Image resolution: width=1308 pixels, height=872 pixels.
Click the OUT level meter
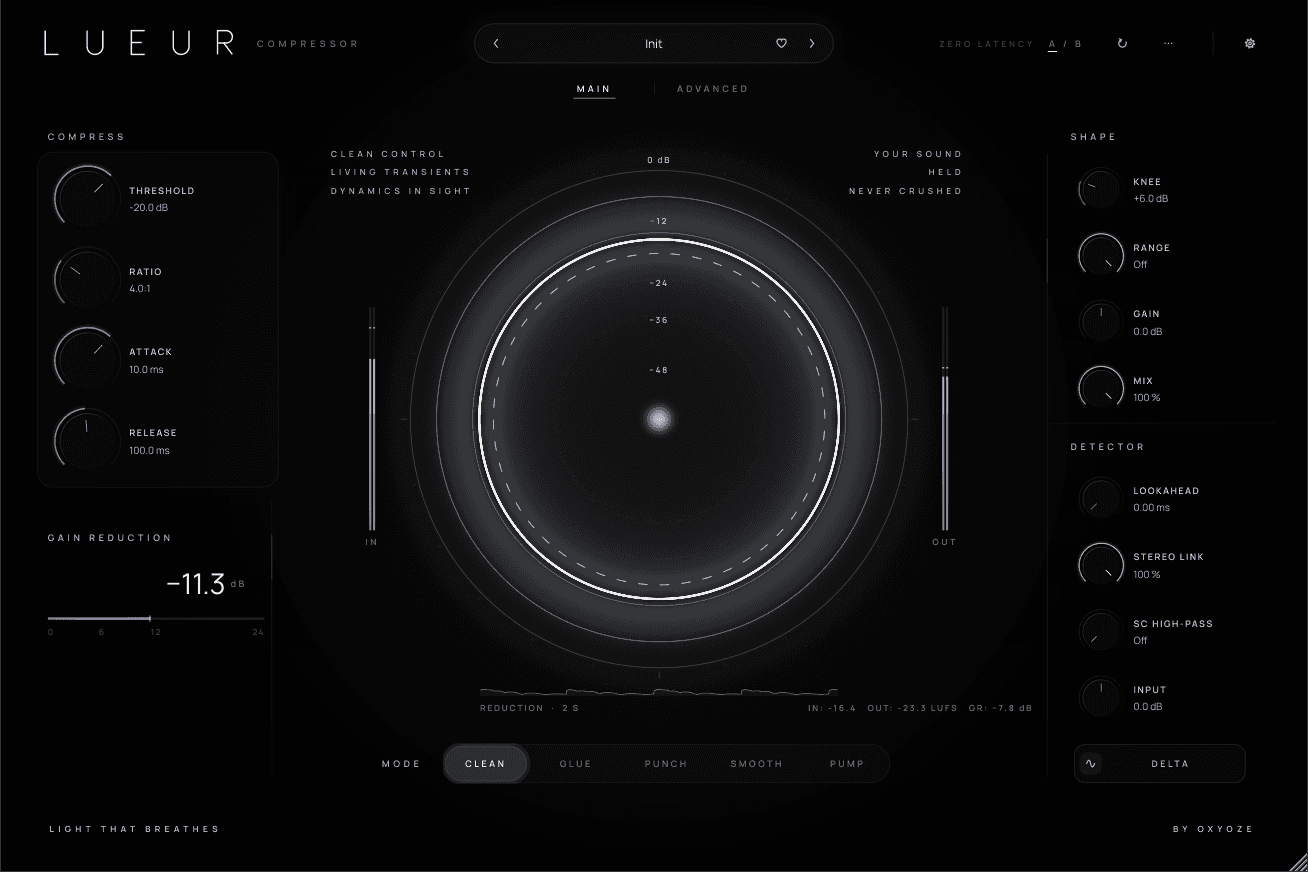[x=945, y=419]
